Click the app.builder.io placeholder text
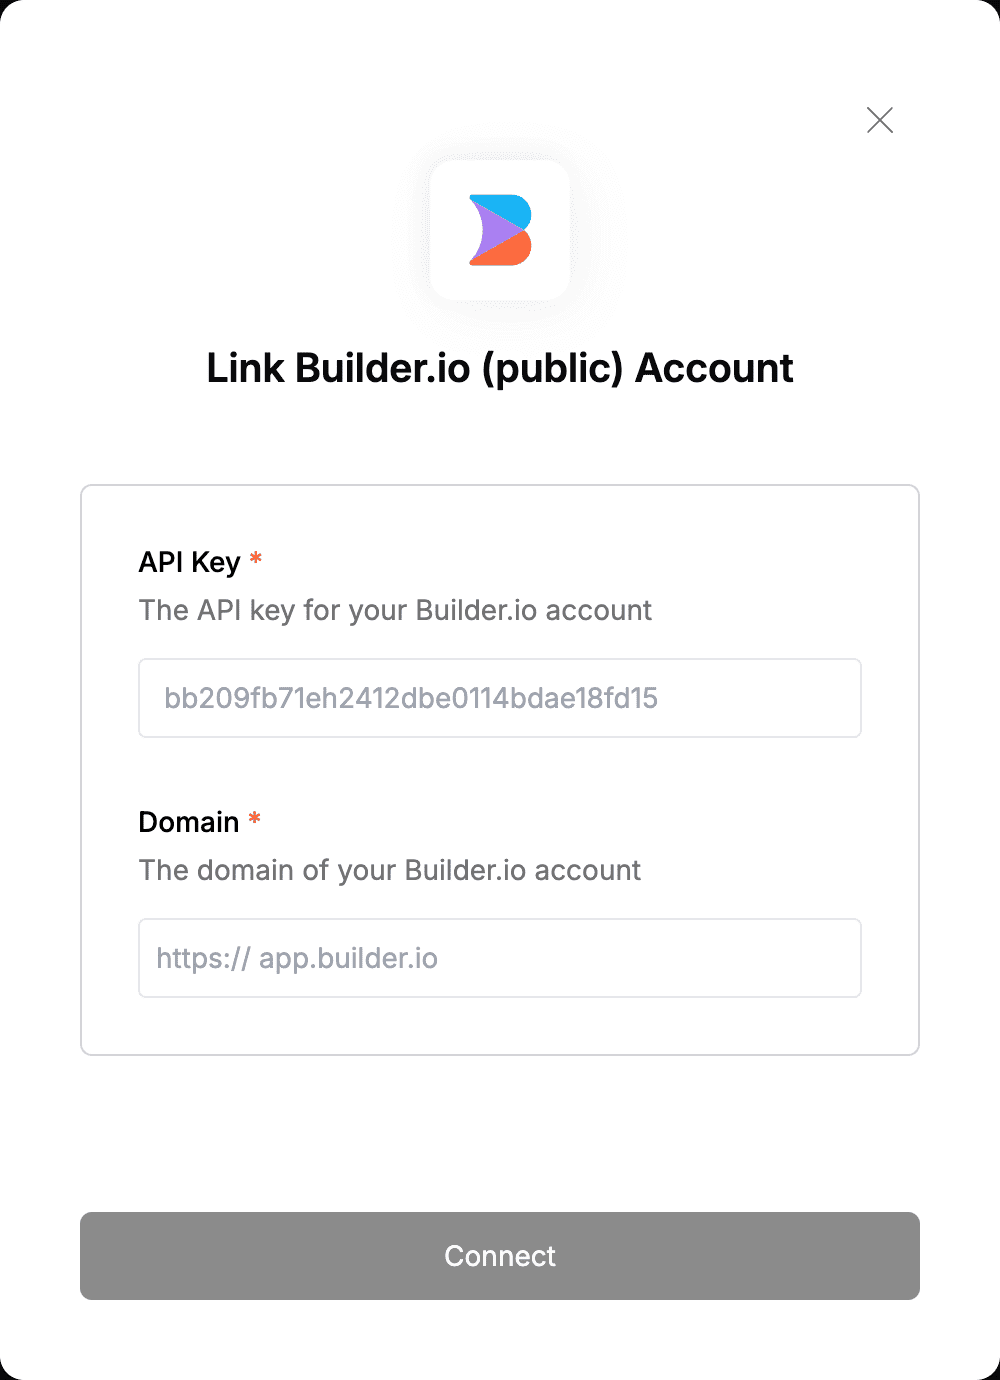1000x1380 pixels. pos(348,958)
